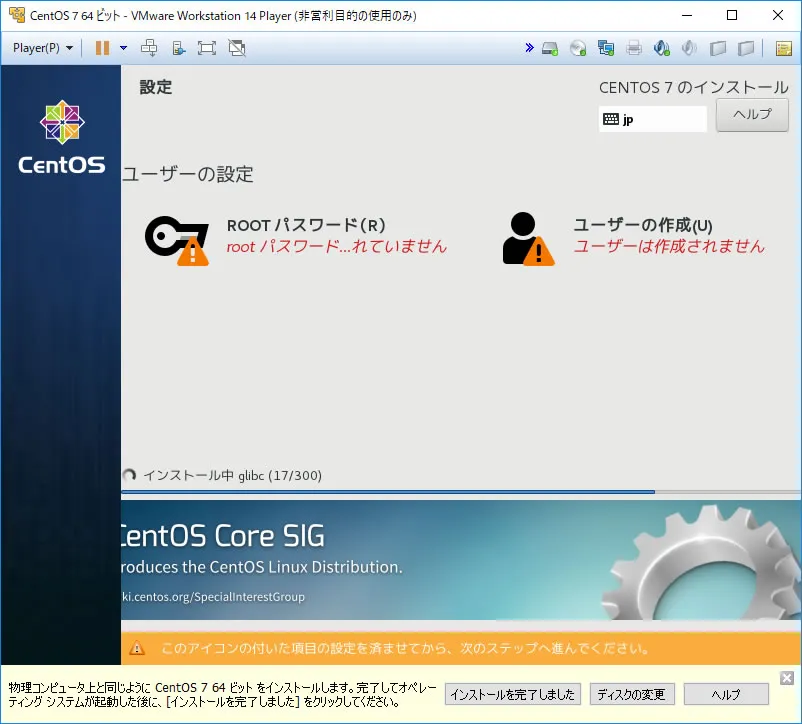Click the ROOT パスワード(R) label
802x724 pixels.
tap(306, 225)
